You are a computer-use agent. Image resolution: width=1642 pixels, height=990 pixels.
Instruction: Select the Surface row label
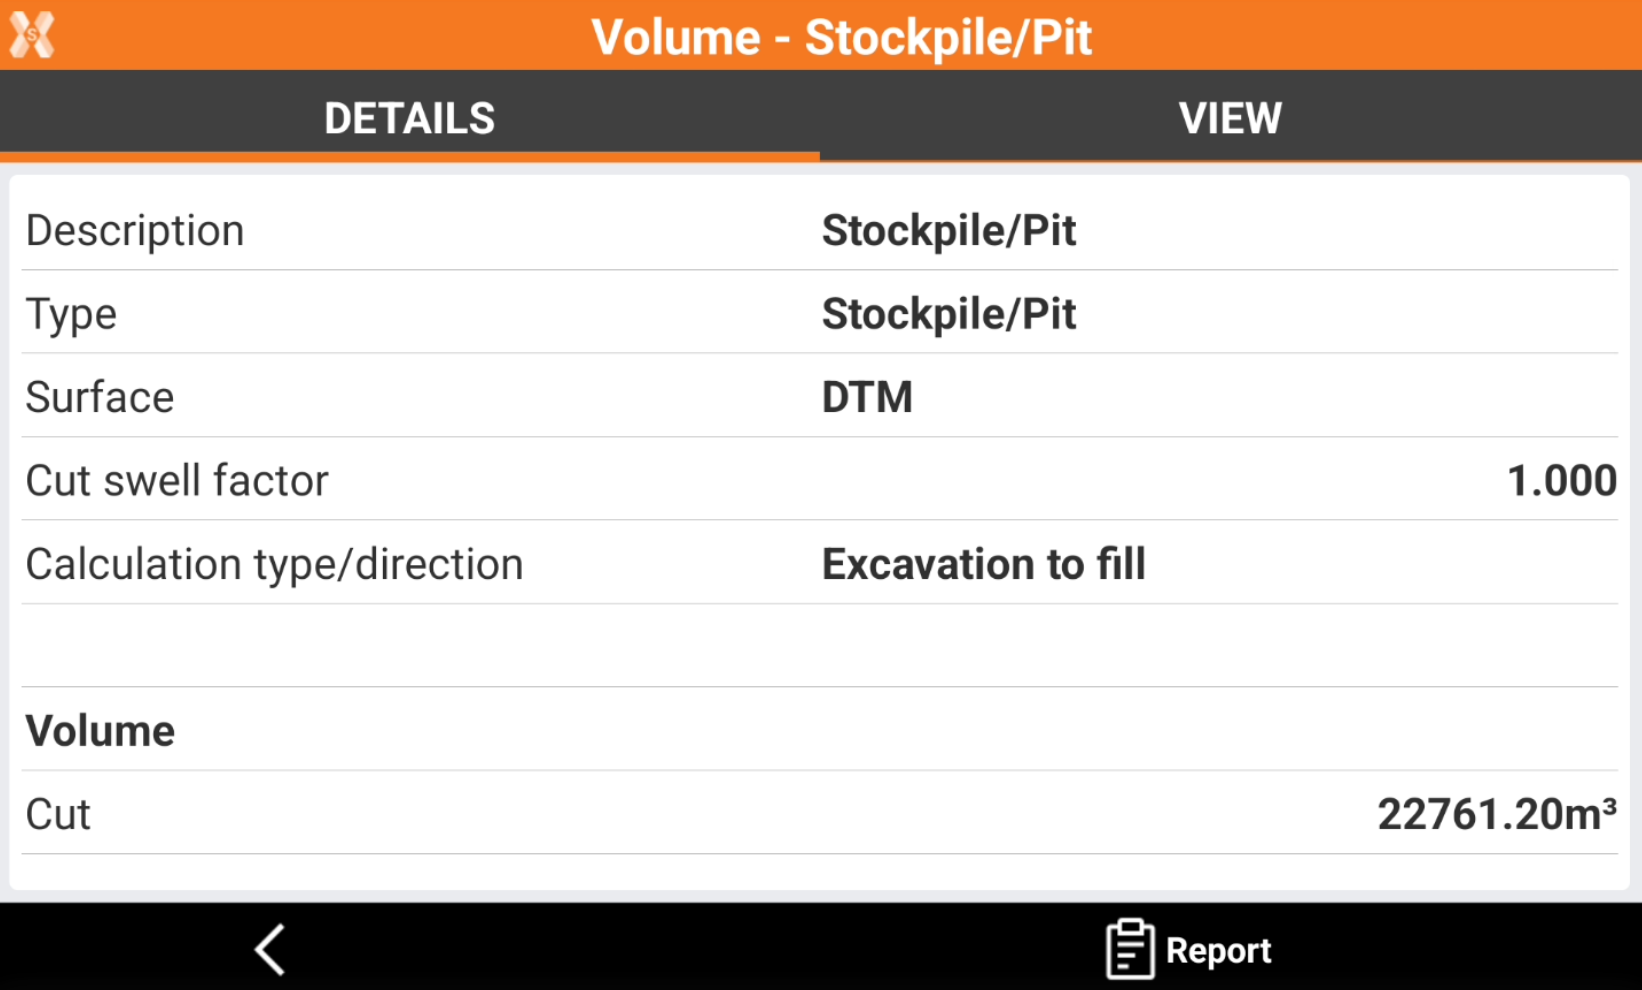click(100, 397)
